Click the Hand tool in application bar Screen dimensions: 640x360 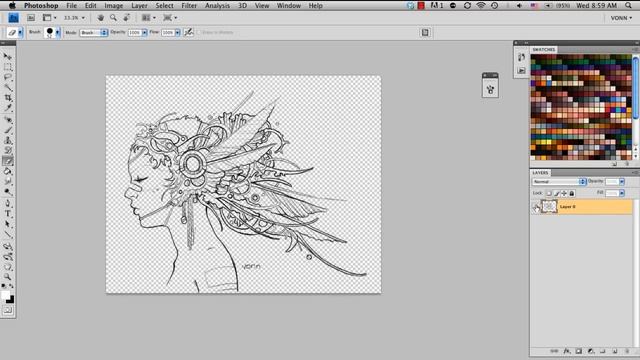[100, 18]
